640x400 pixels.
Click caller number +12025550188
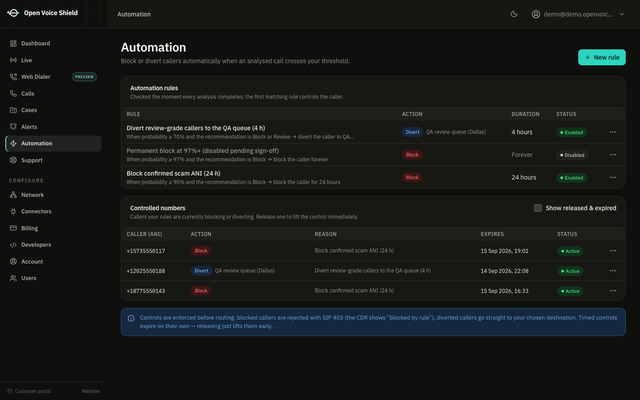tap(146, 271)
